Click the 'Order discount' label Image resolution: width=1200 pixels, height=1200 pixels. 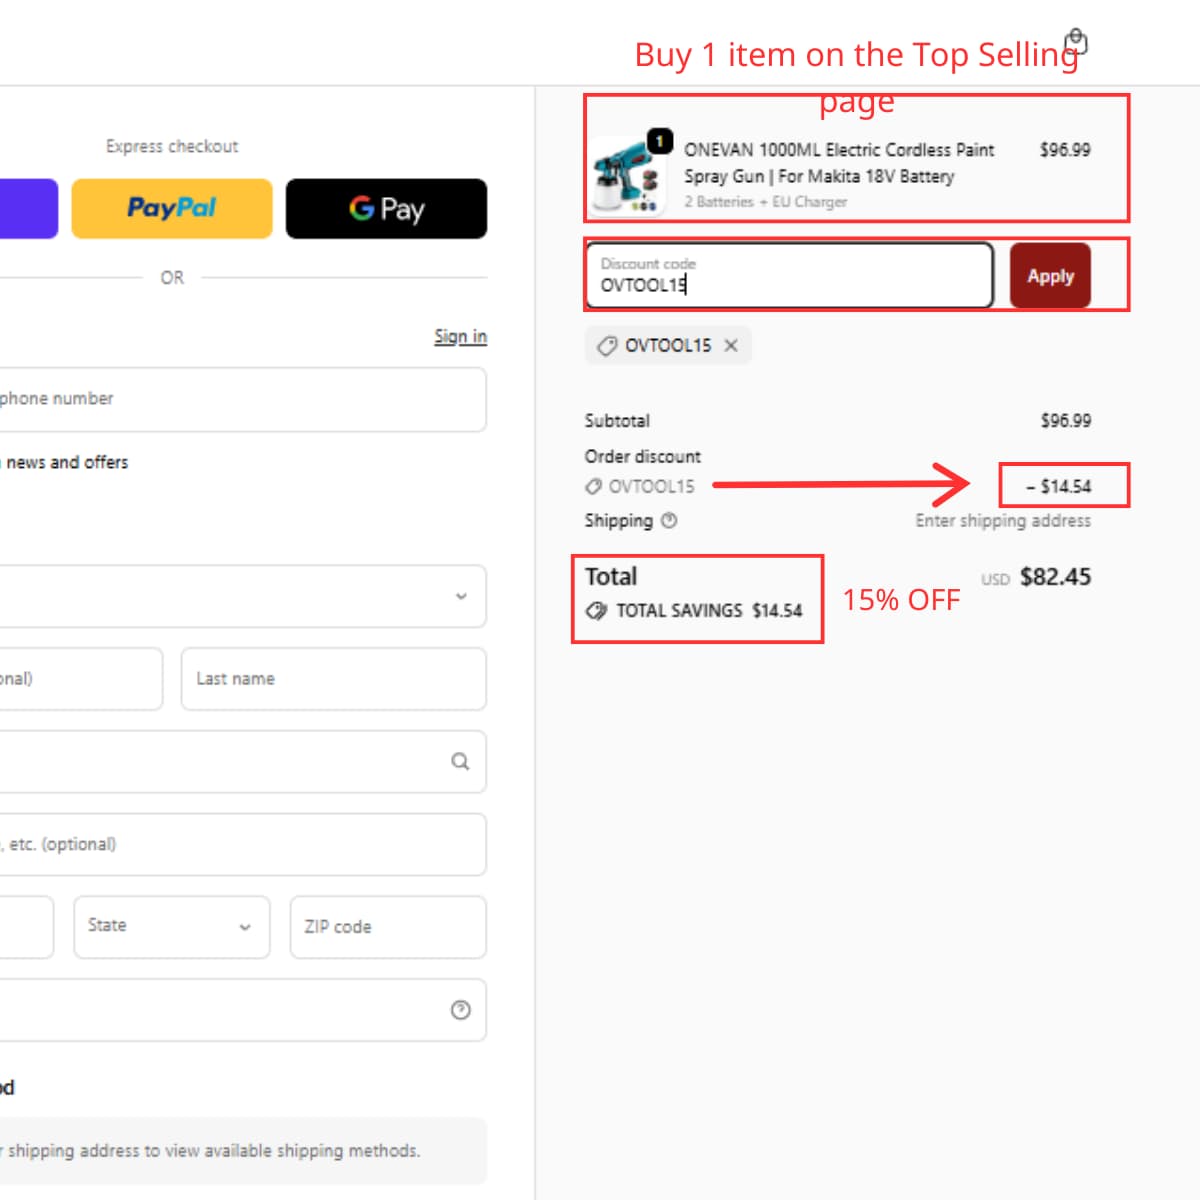tap(642, 456)
